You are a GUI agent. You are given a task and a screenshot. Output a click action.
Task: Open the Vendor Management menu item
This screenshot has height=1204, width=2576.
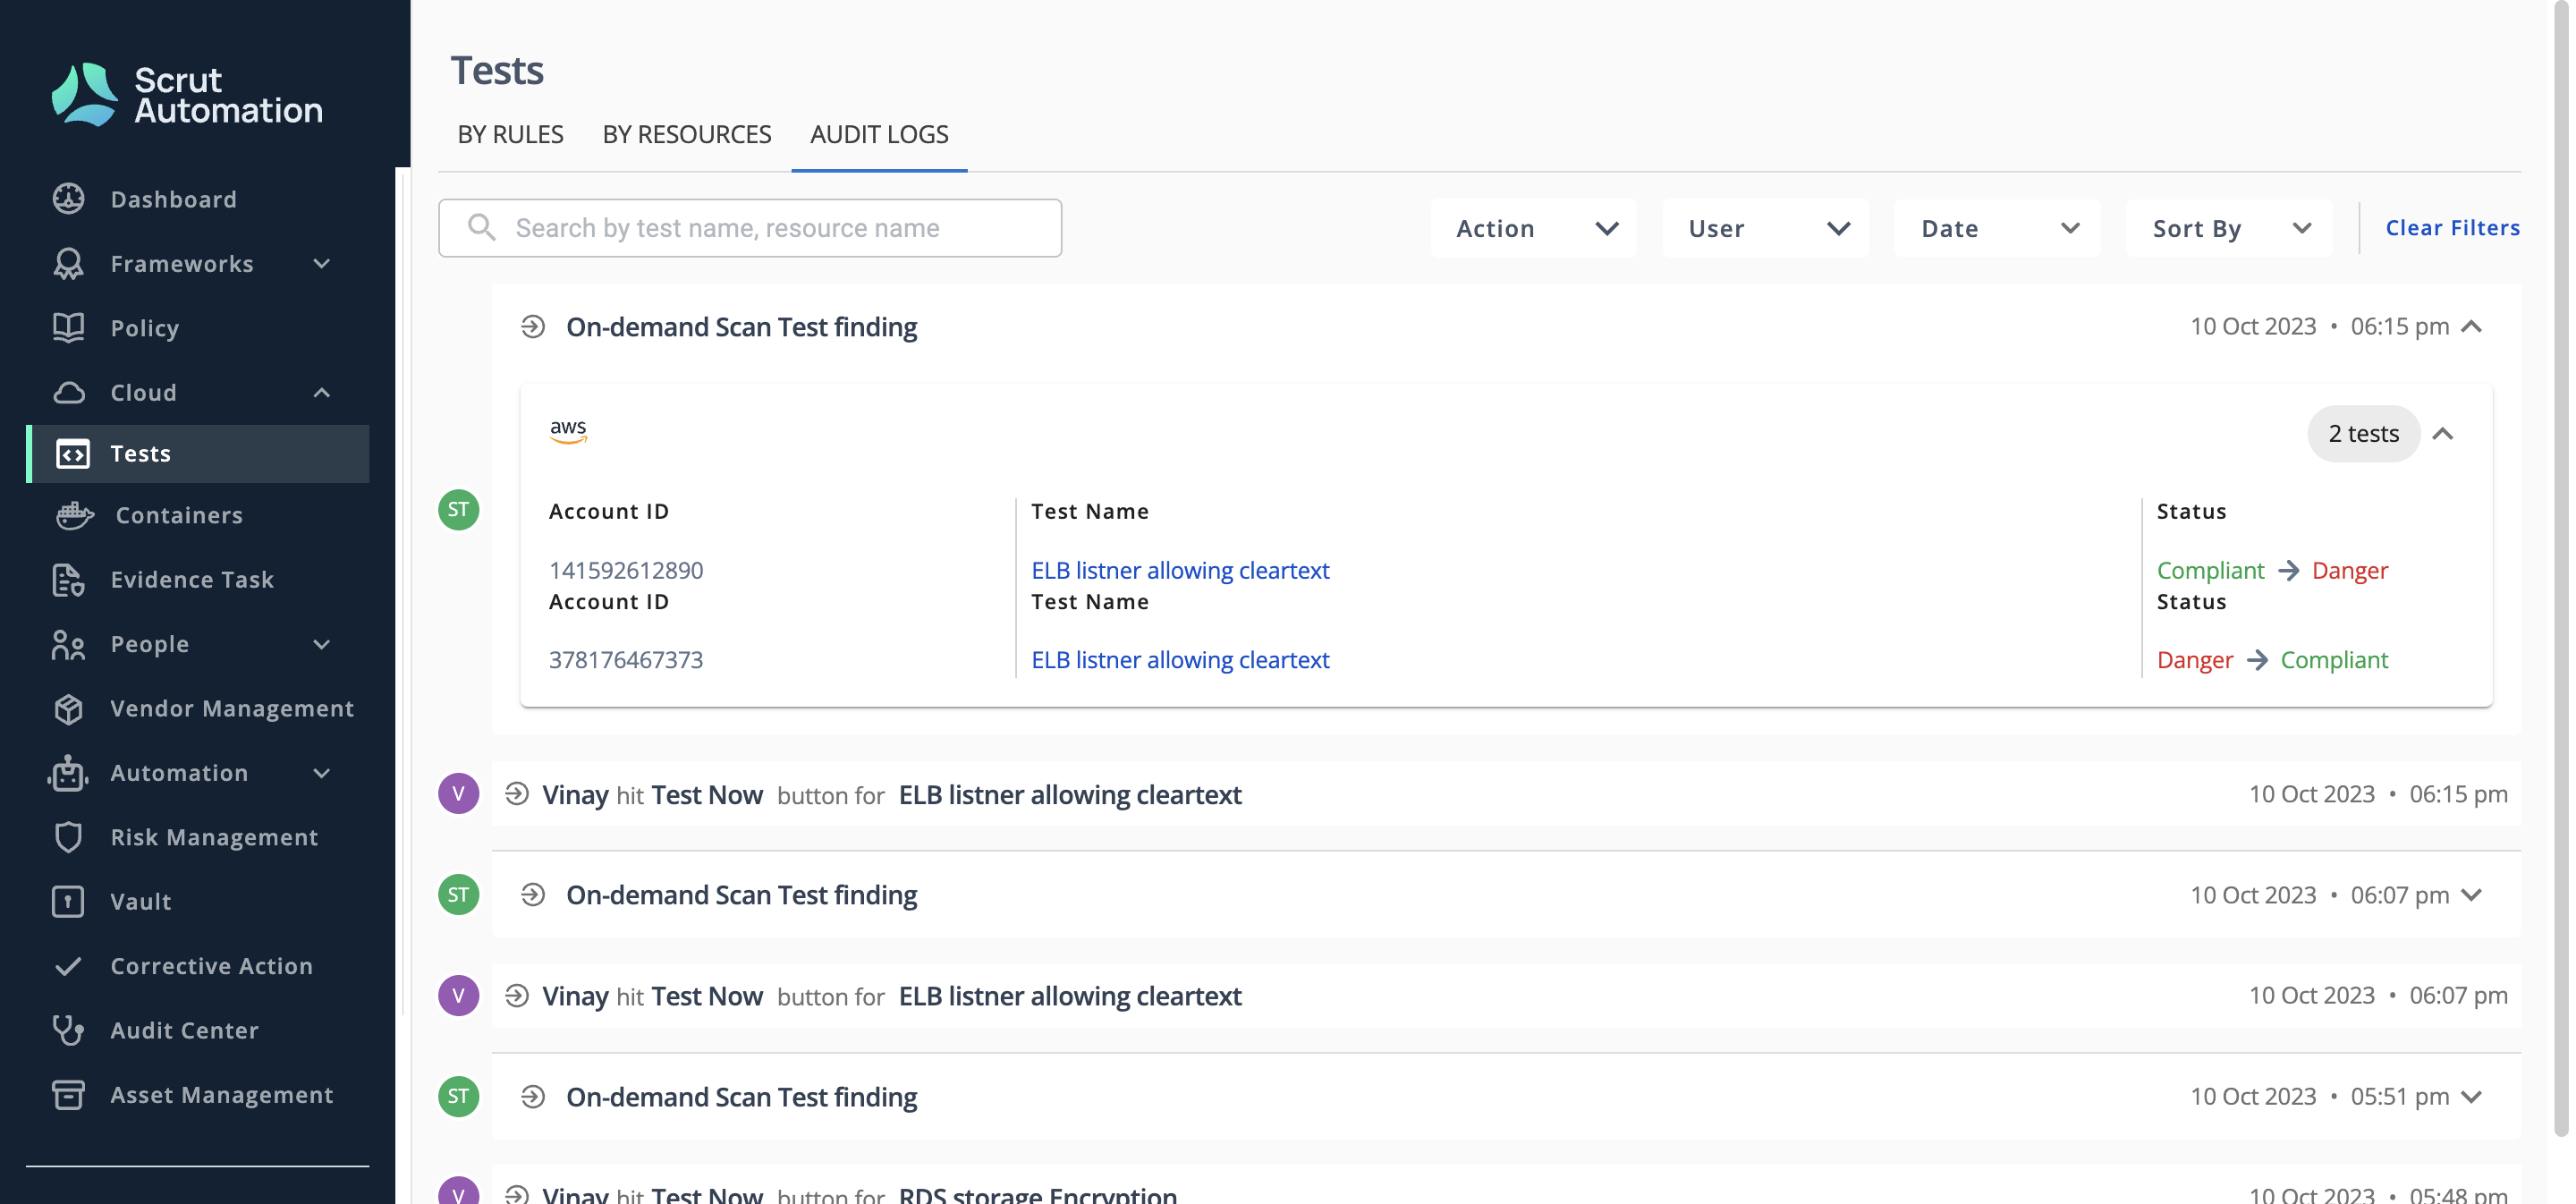(232, 709)
